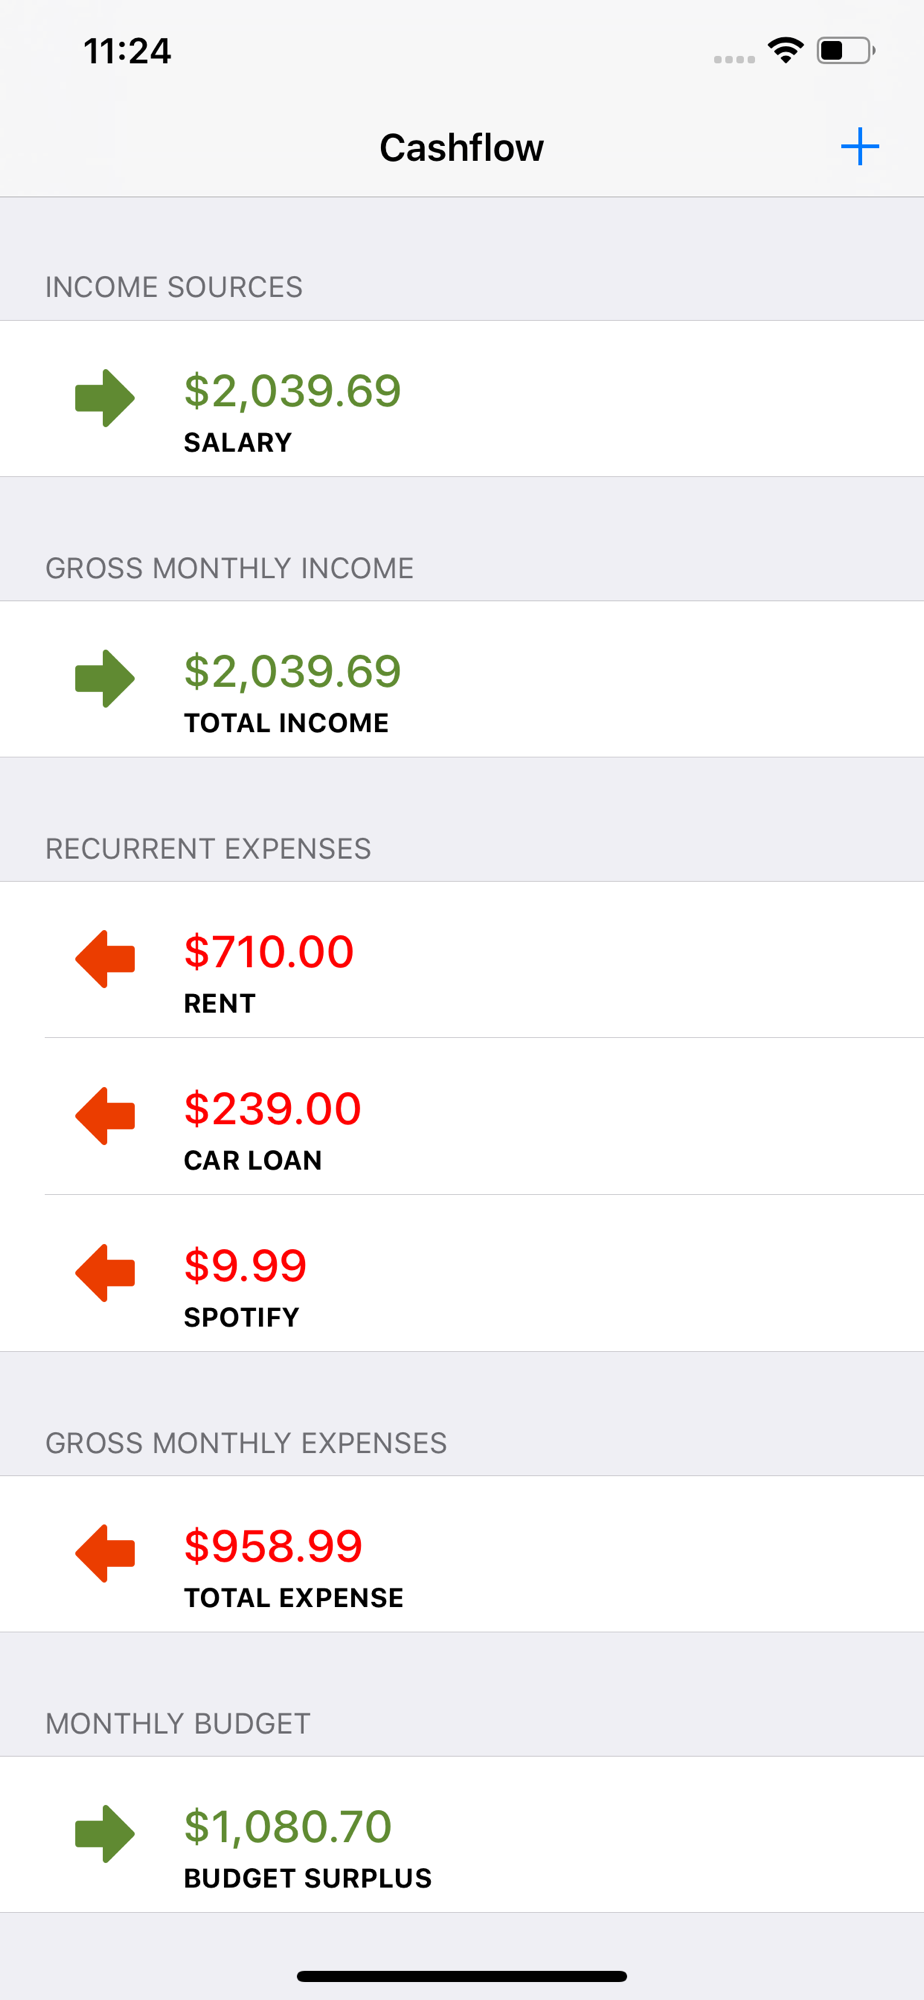This screenshot has width=924, height=2000.
Task: Tap the Cashflow title
Action: pyautogui.click(x=462, y=148)
